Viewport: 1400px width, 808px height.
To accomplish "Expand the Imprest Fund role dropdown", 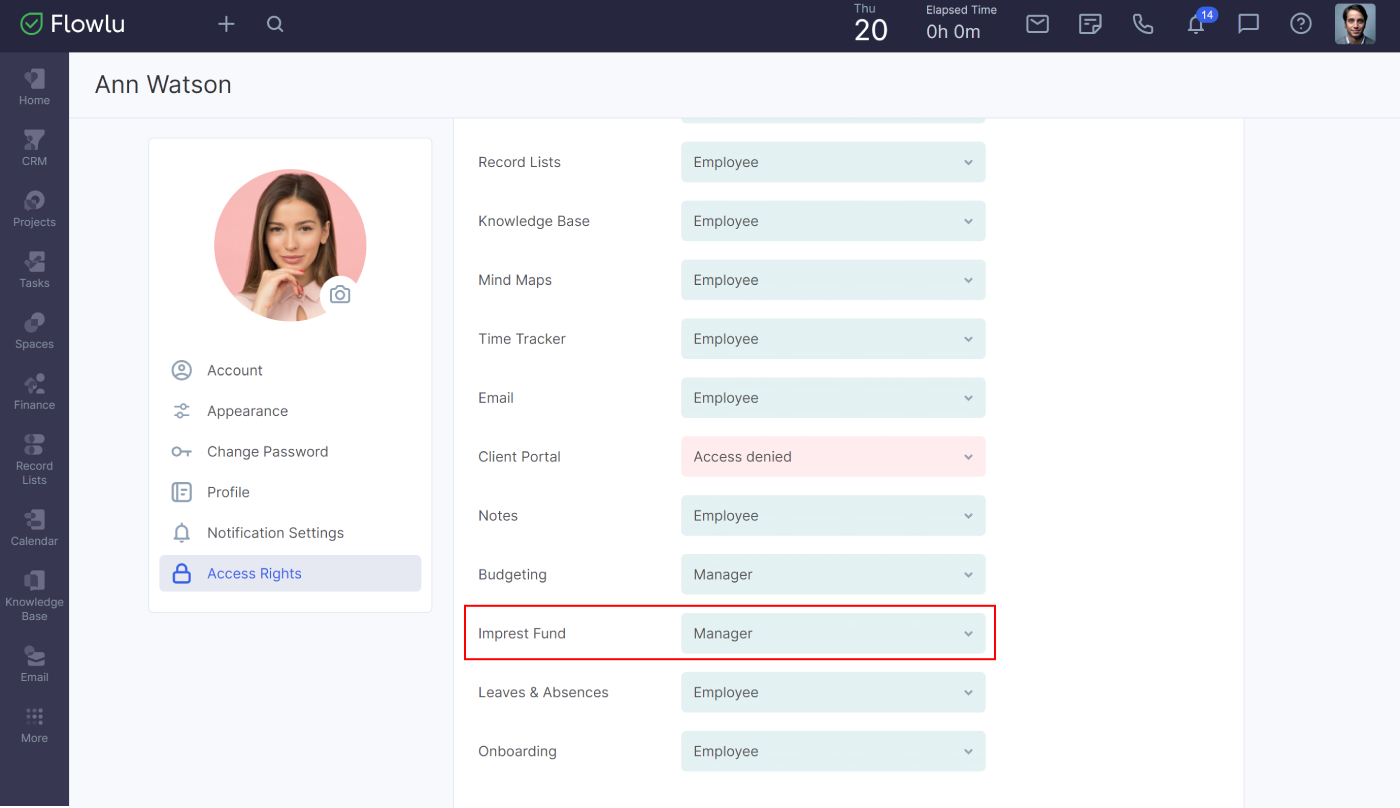I will pyautogui.click(x=833, y=633).
